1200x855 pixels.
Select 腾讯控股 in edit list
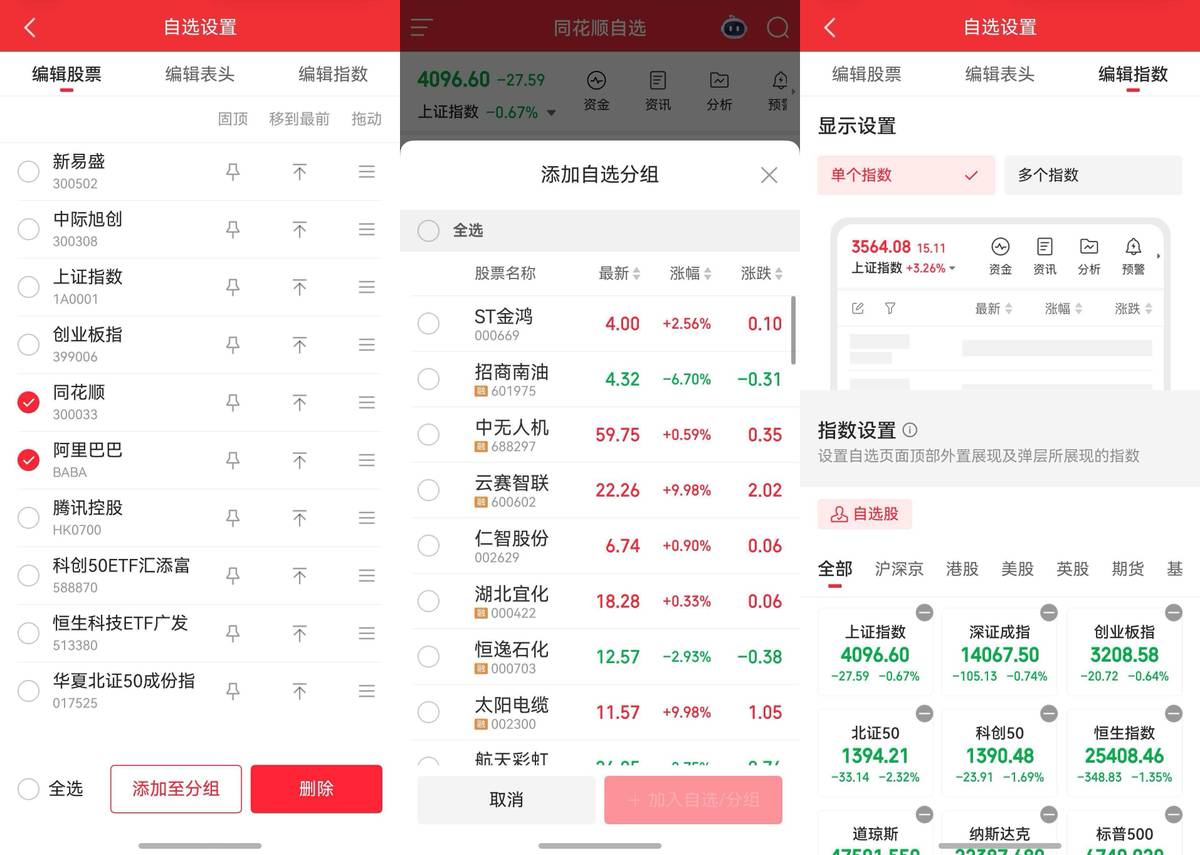(x=29, y=518)
